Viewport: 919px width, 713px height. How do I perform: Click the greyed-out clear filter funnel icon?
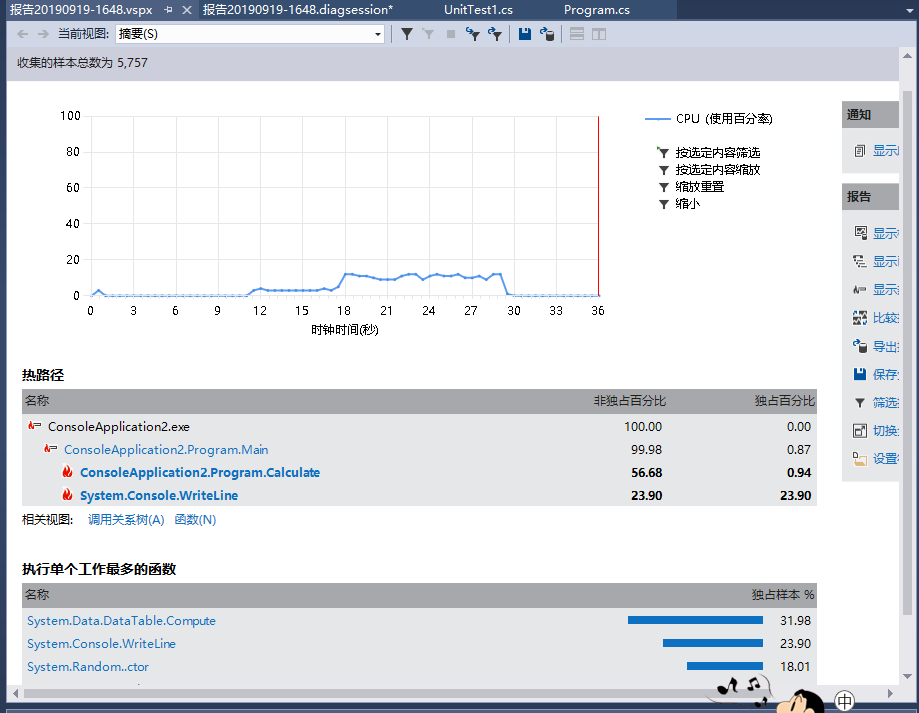(428, 34)
